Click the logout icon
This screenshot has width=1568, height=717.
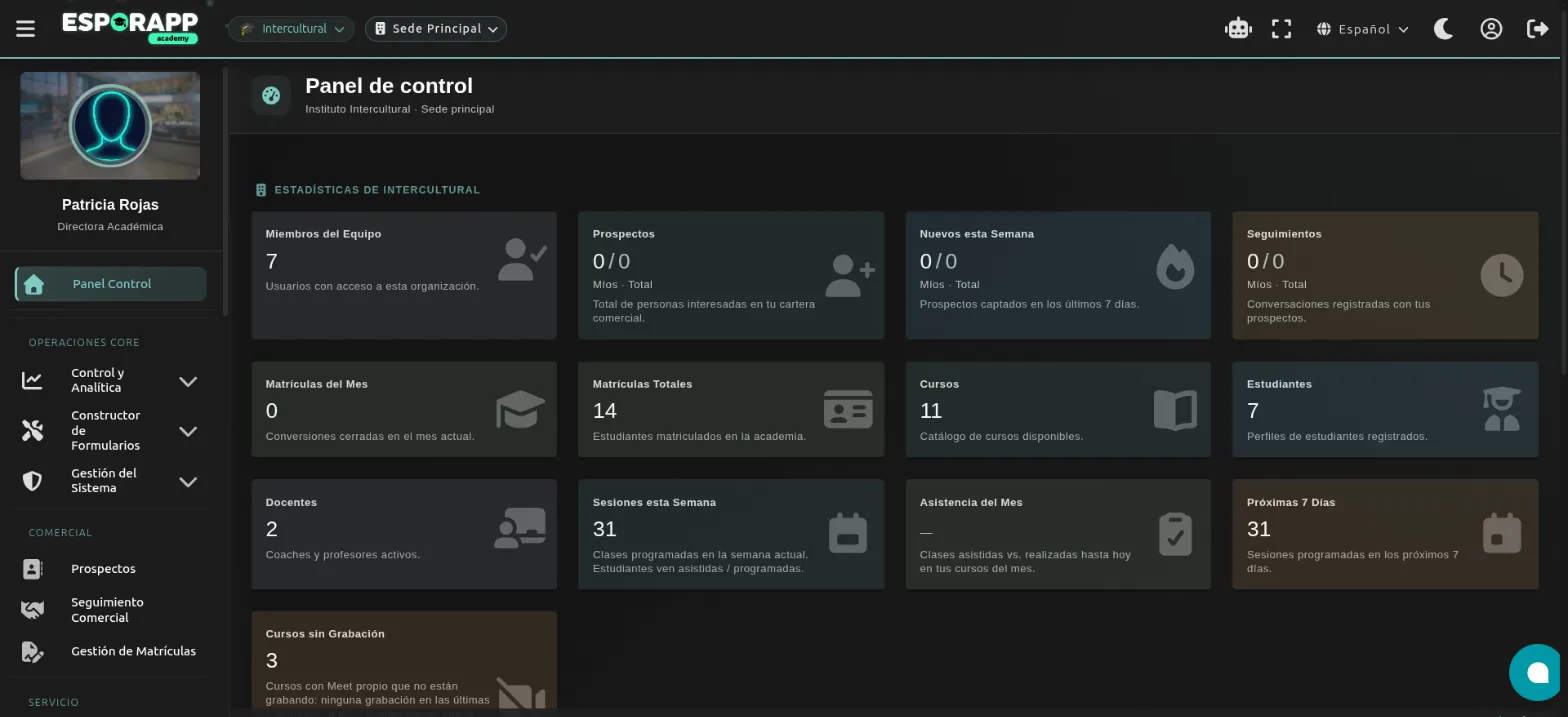[1538, 29]
